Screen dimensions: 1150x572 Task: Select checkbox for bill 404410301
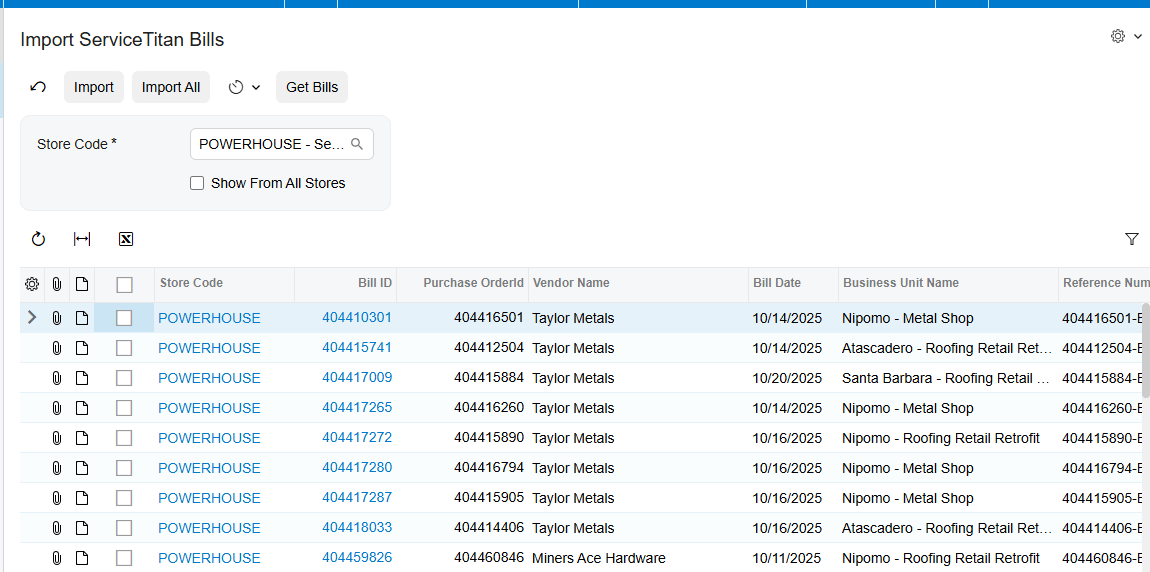124,318
